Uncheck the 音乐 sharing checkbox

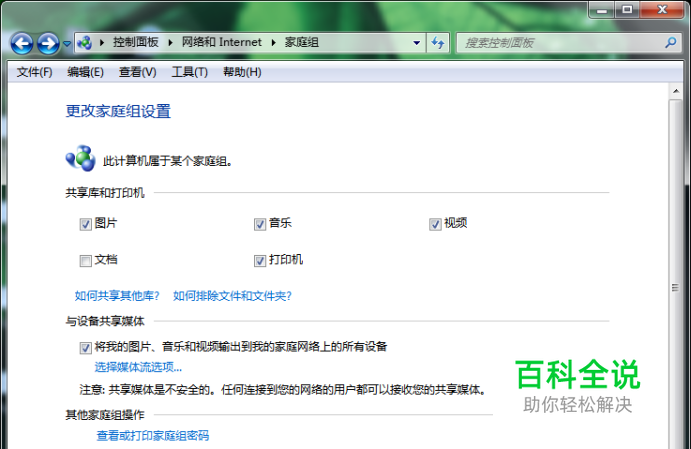(x=260, y=224)
